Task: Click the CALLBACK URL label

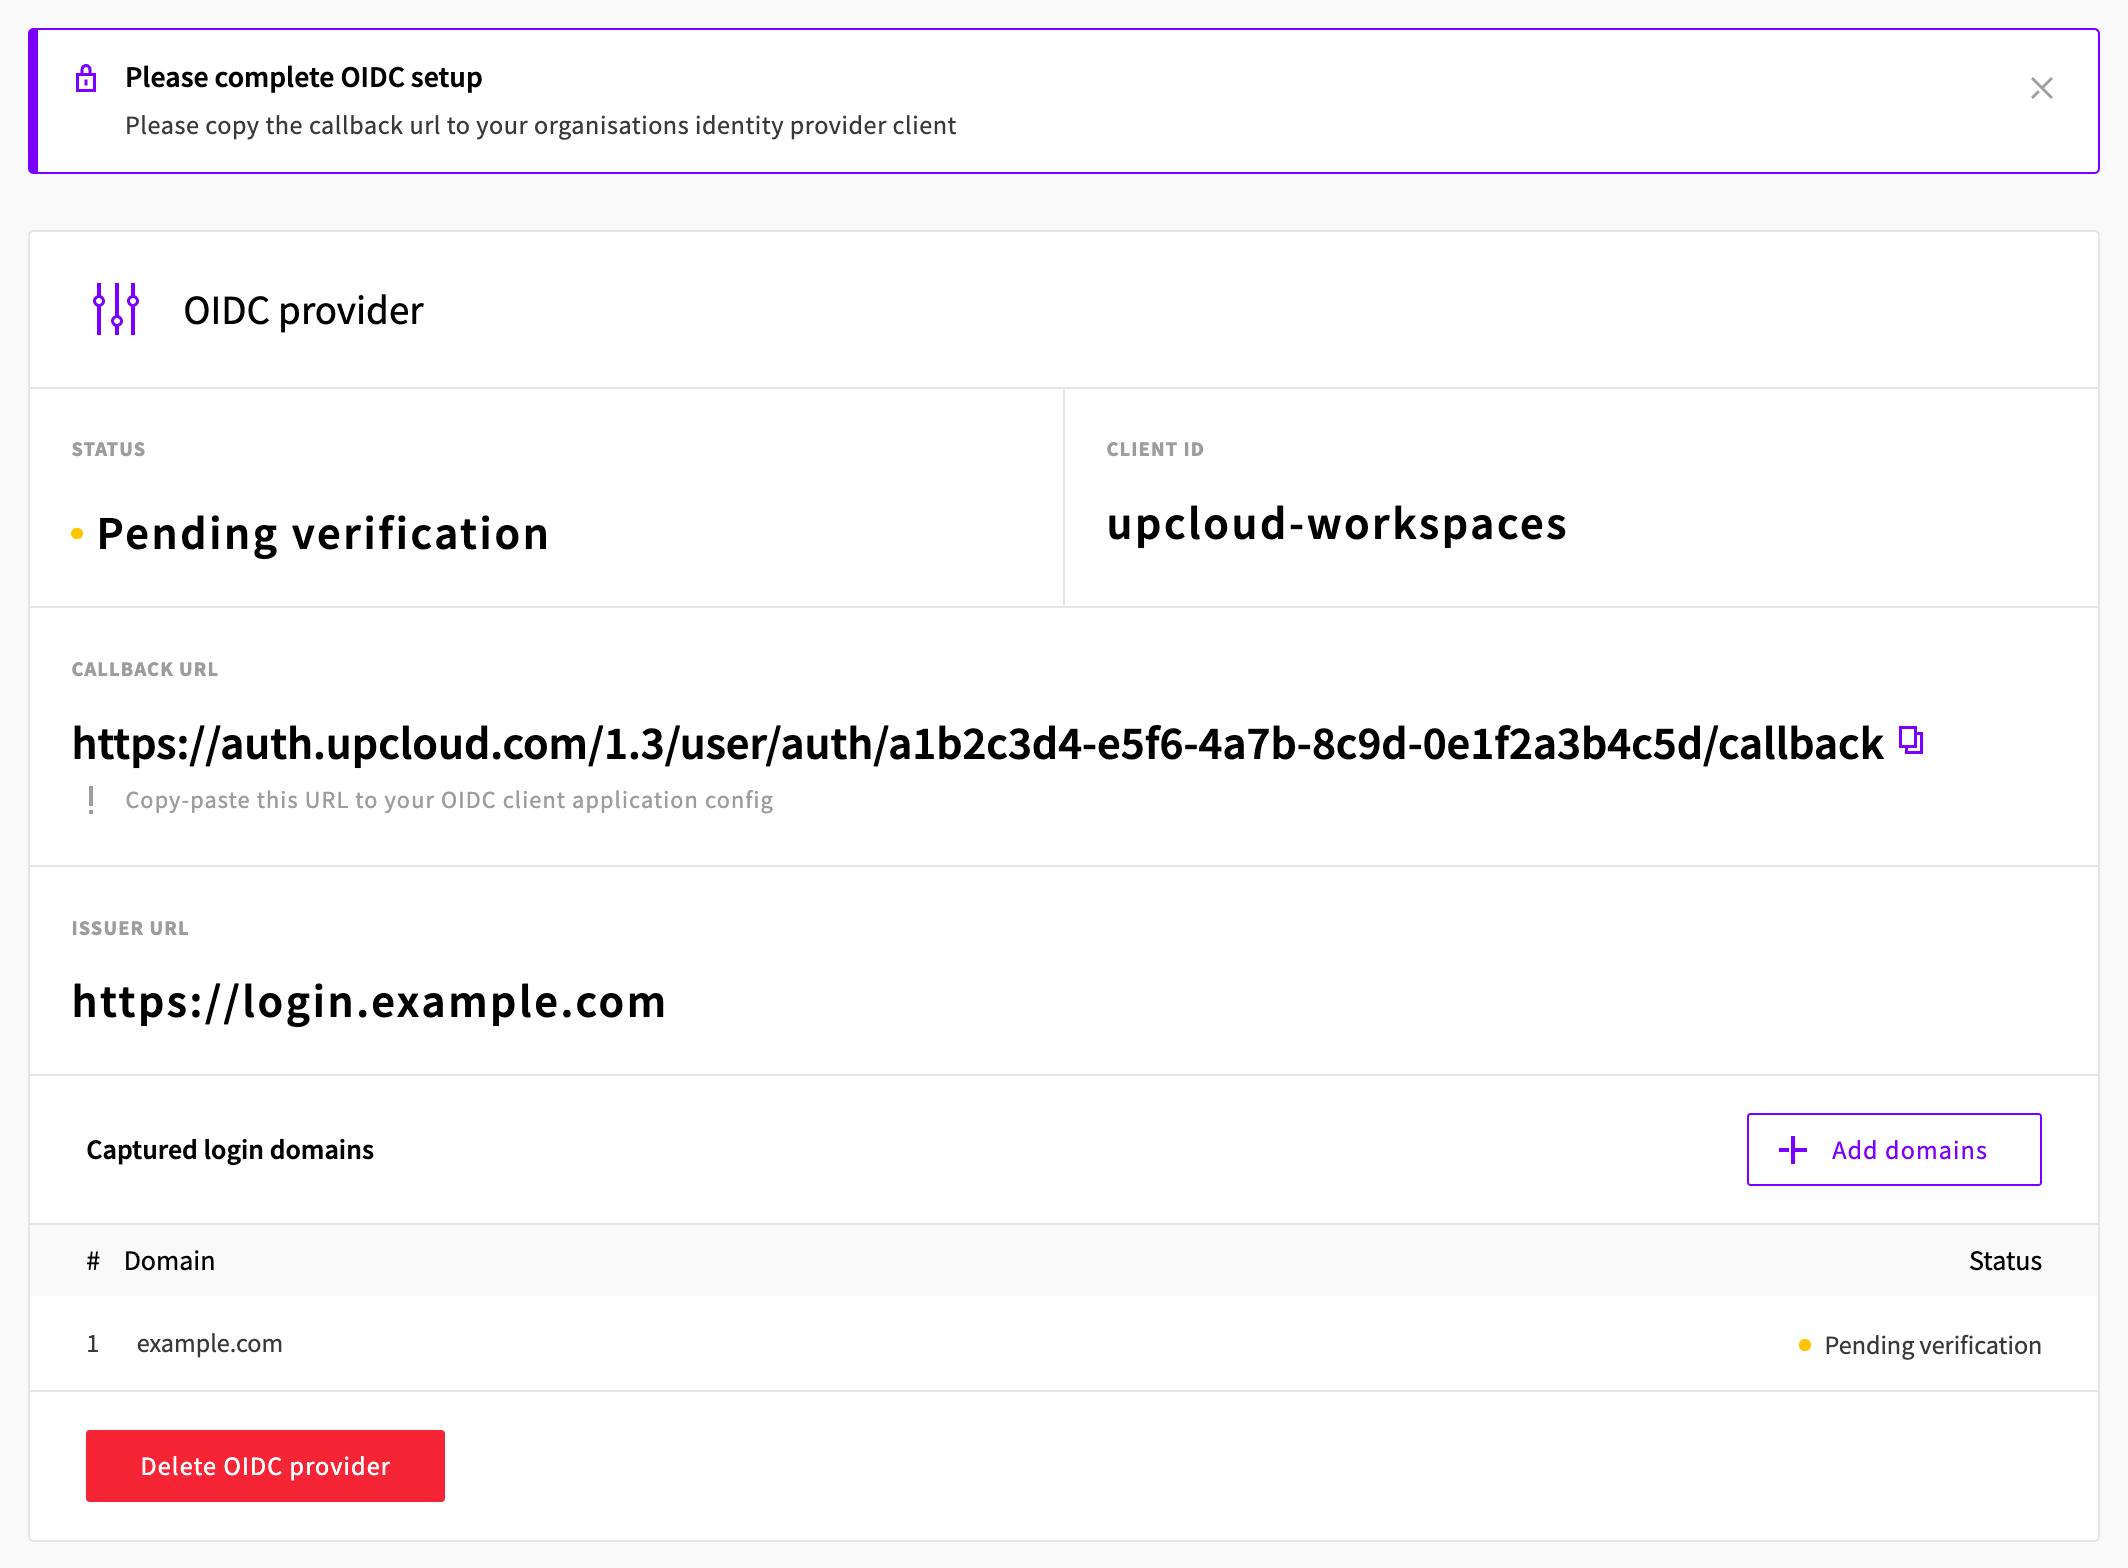Action: [x=144, y=669]
